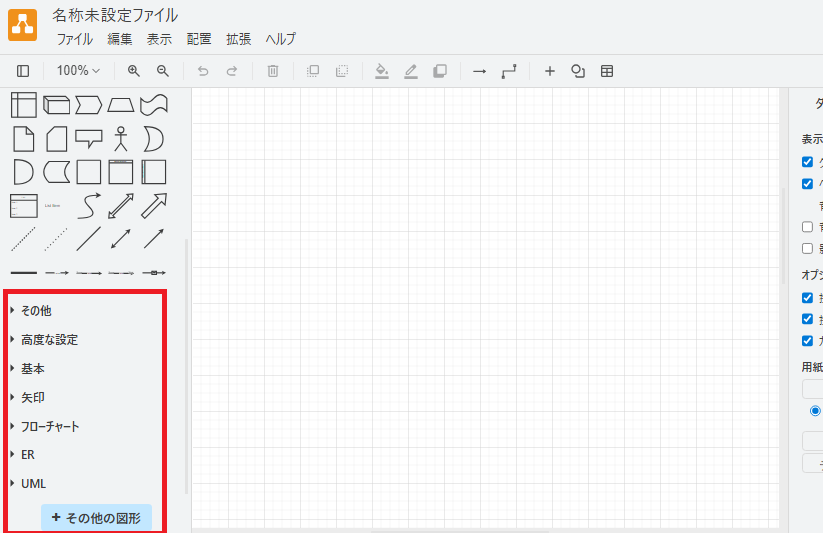Click the insert table icon in toolbar
The width and height of the screenshot is (823, 533).
point(607,71)
